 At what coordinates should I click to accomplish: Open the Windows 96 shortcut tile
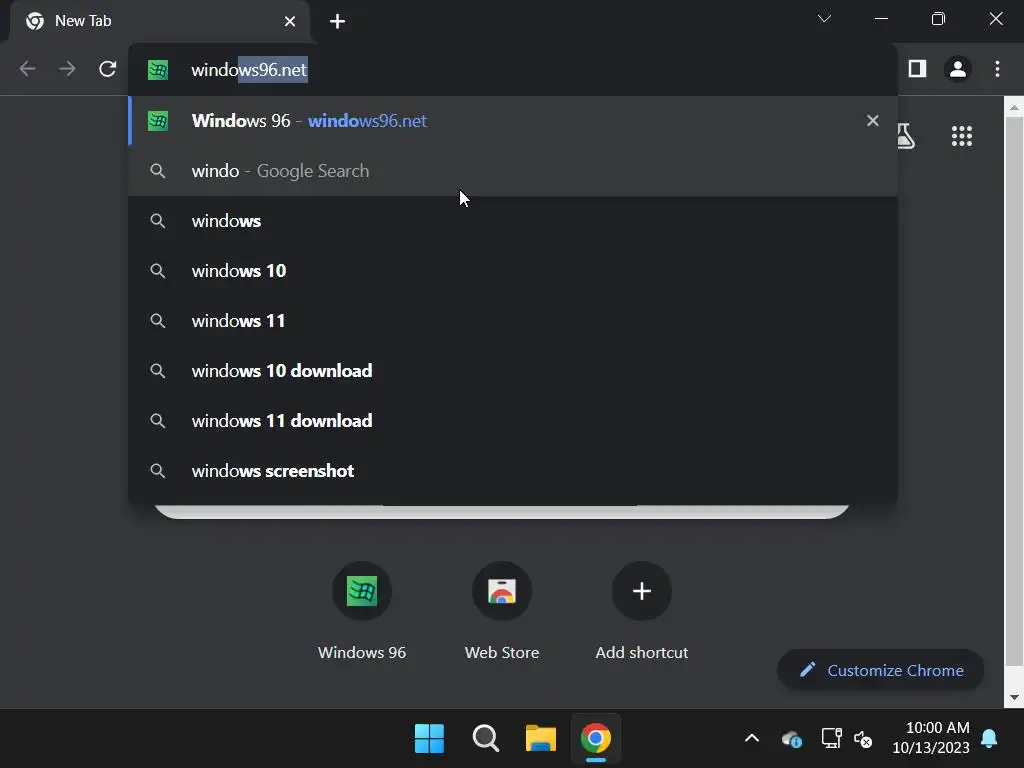(362, 611)
